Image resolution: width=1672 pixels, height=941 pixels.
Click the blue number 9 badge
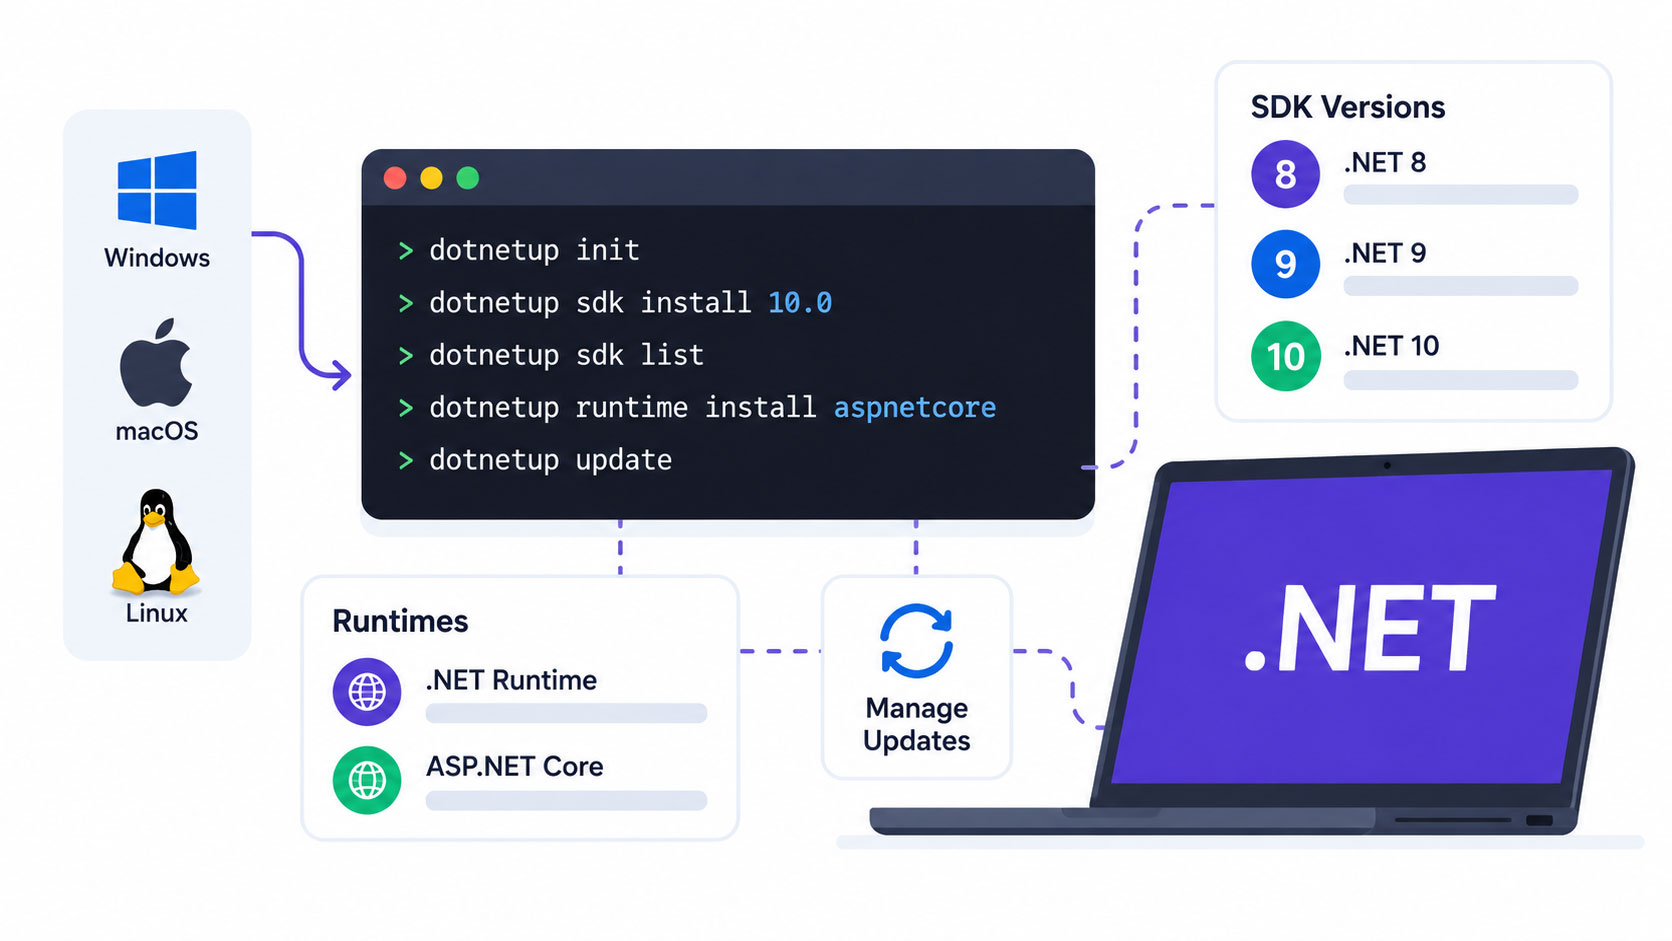coord(1286,264)
